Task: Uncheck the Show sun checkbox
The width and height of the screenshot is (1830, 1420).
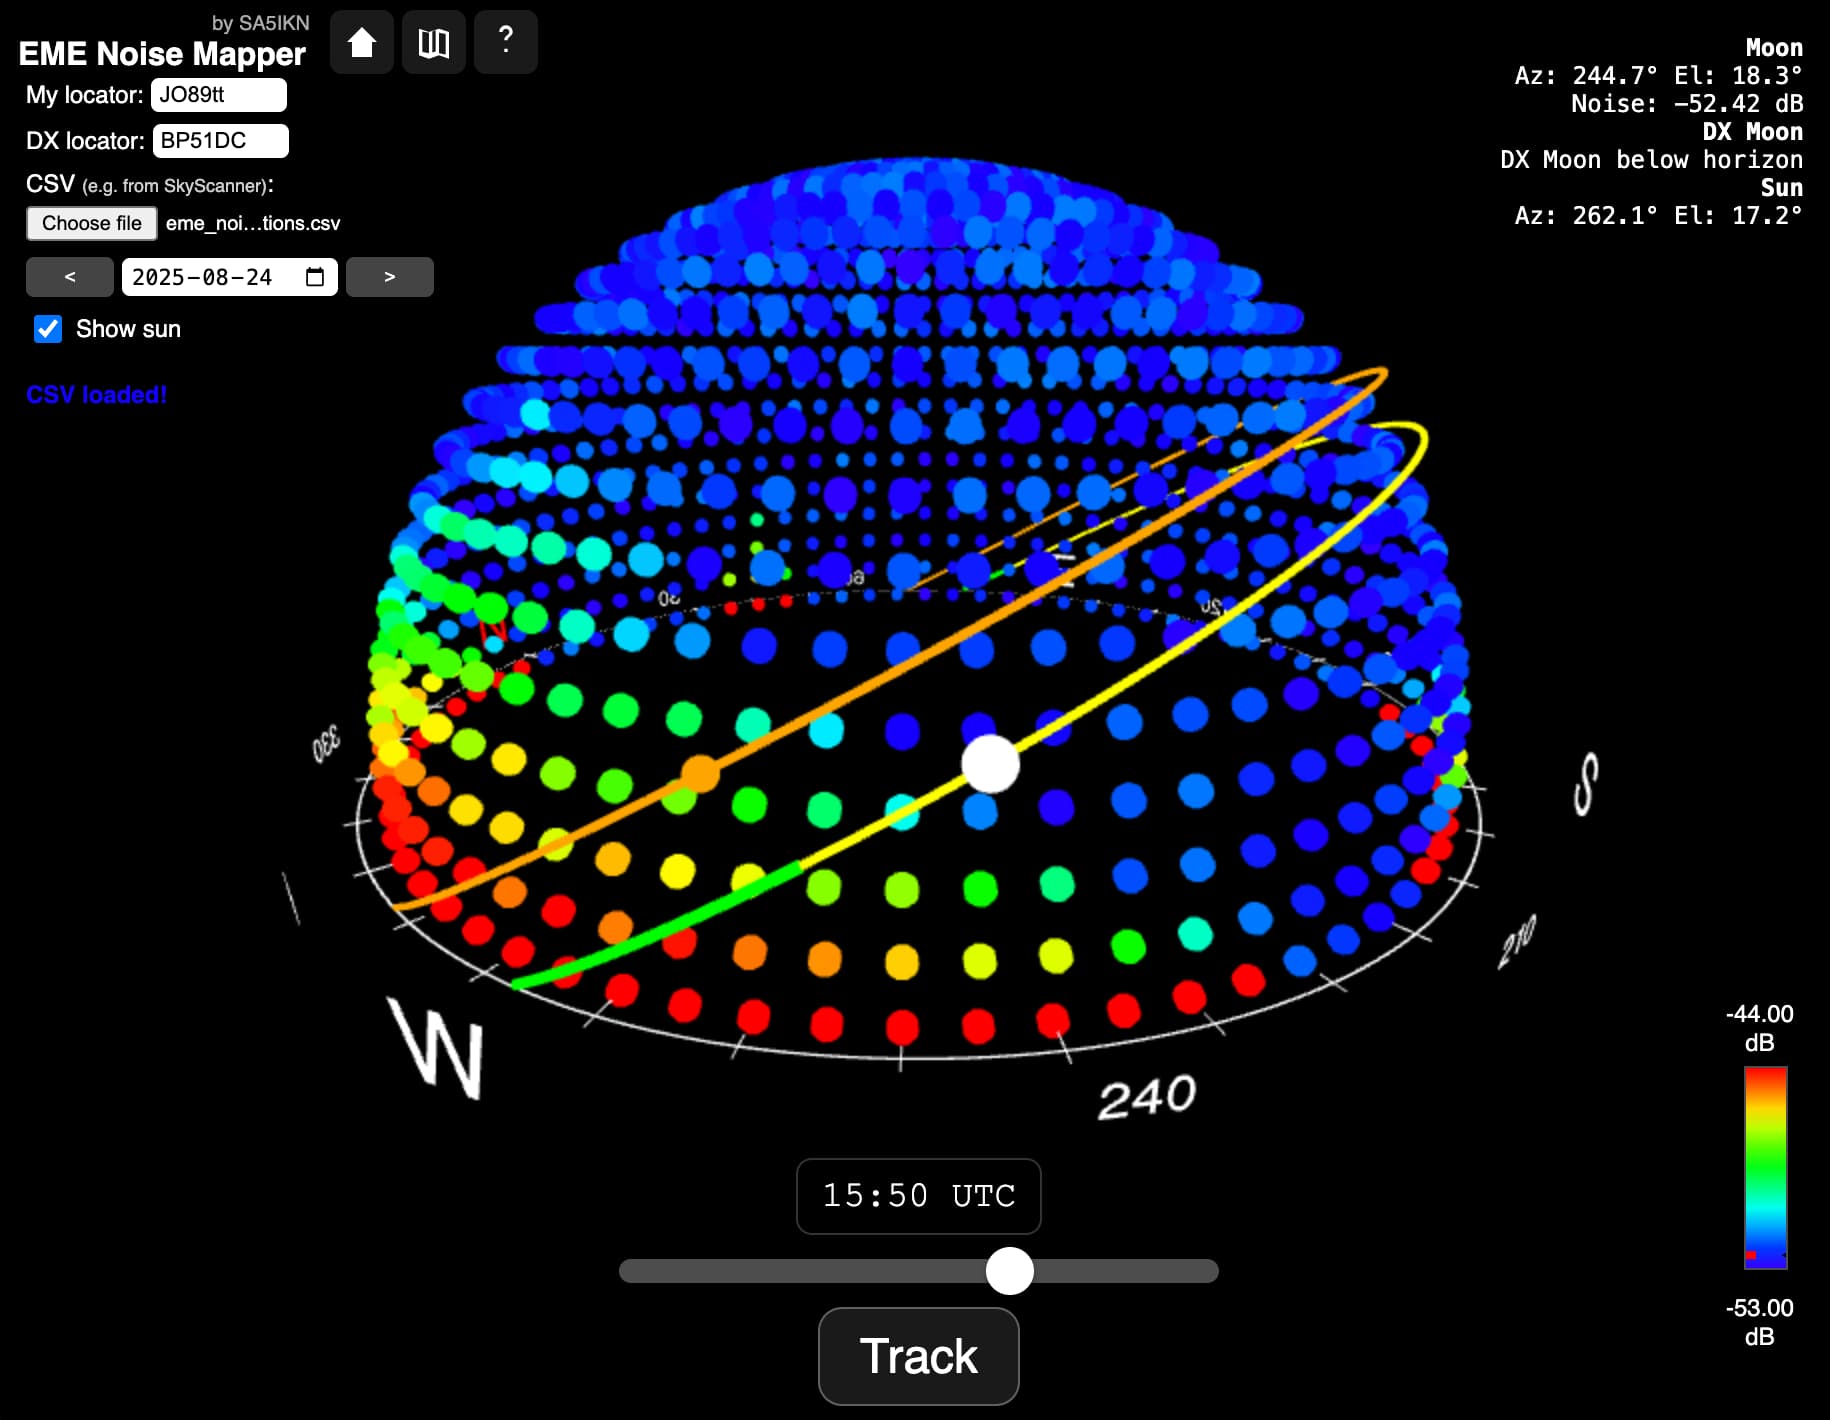Action: pos(48,329)
